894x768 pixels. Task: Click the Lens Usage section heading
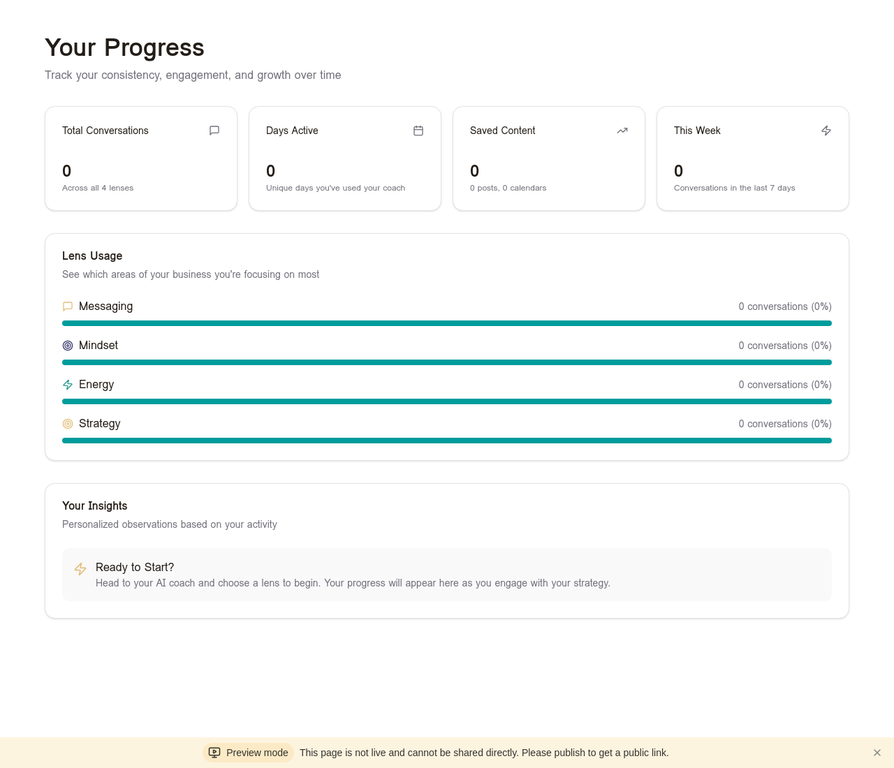[x=92, y=256]
